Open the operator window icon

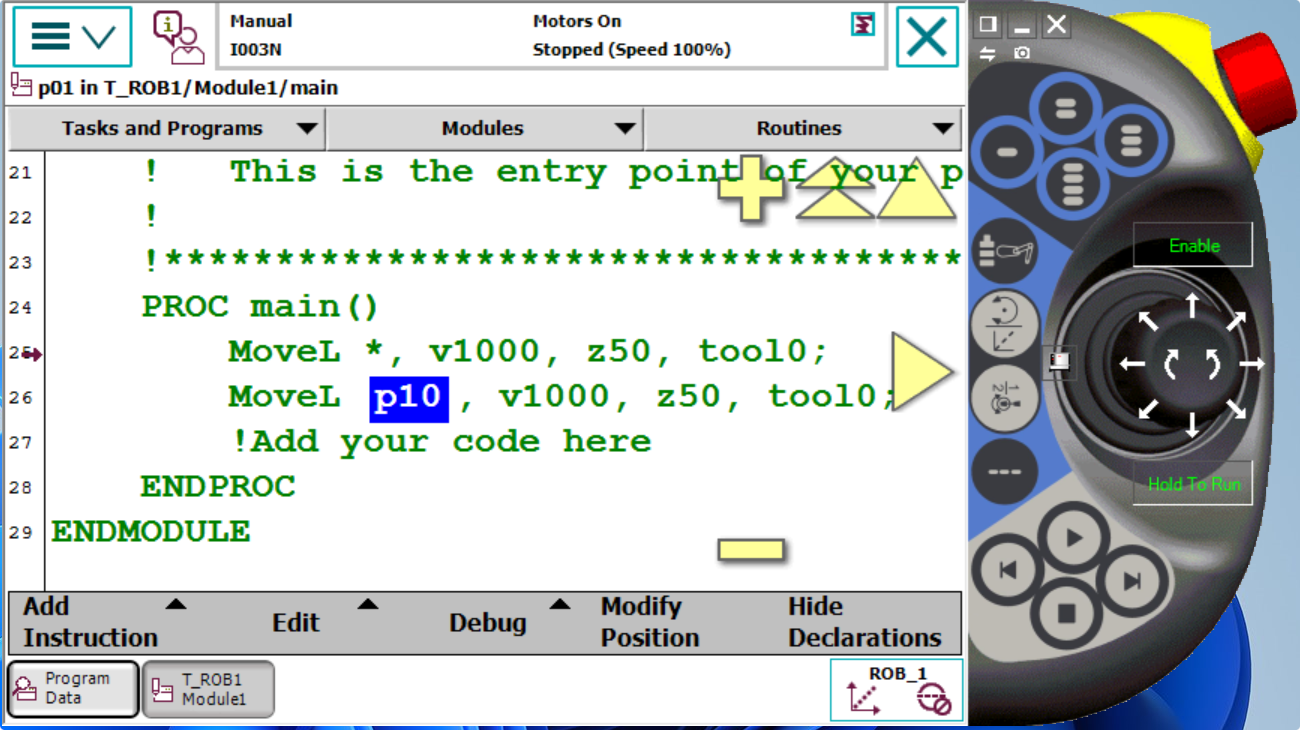point(177,37)
